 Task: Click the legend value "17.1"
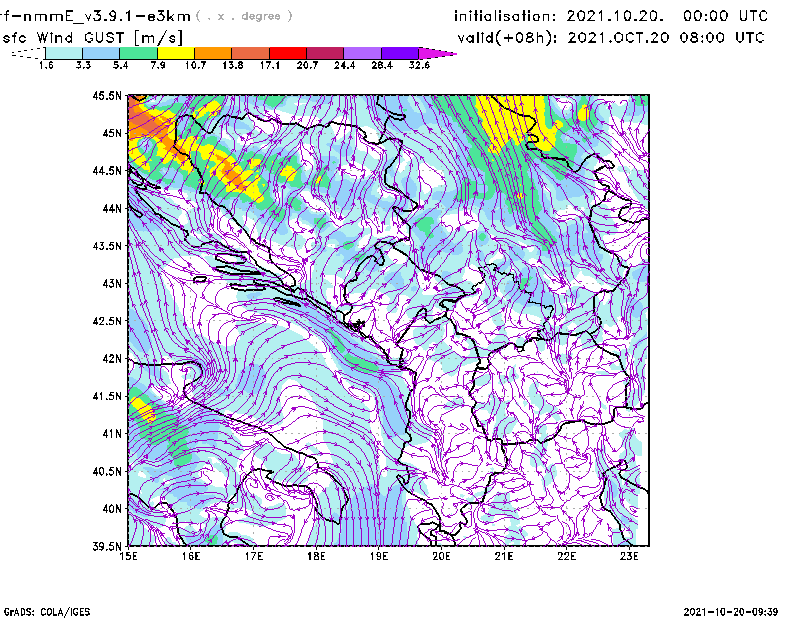pos(270,65)
